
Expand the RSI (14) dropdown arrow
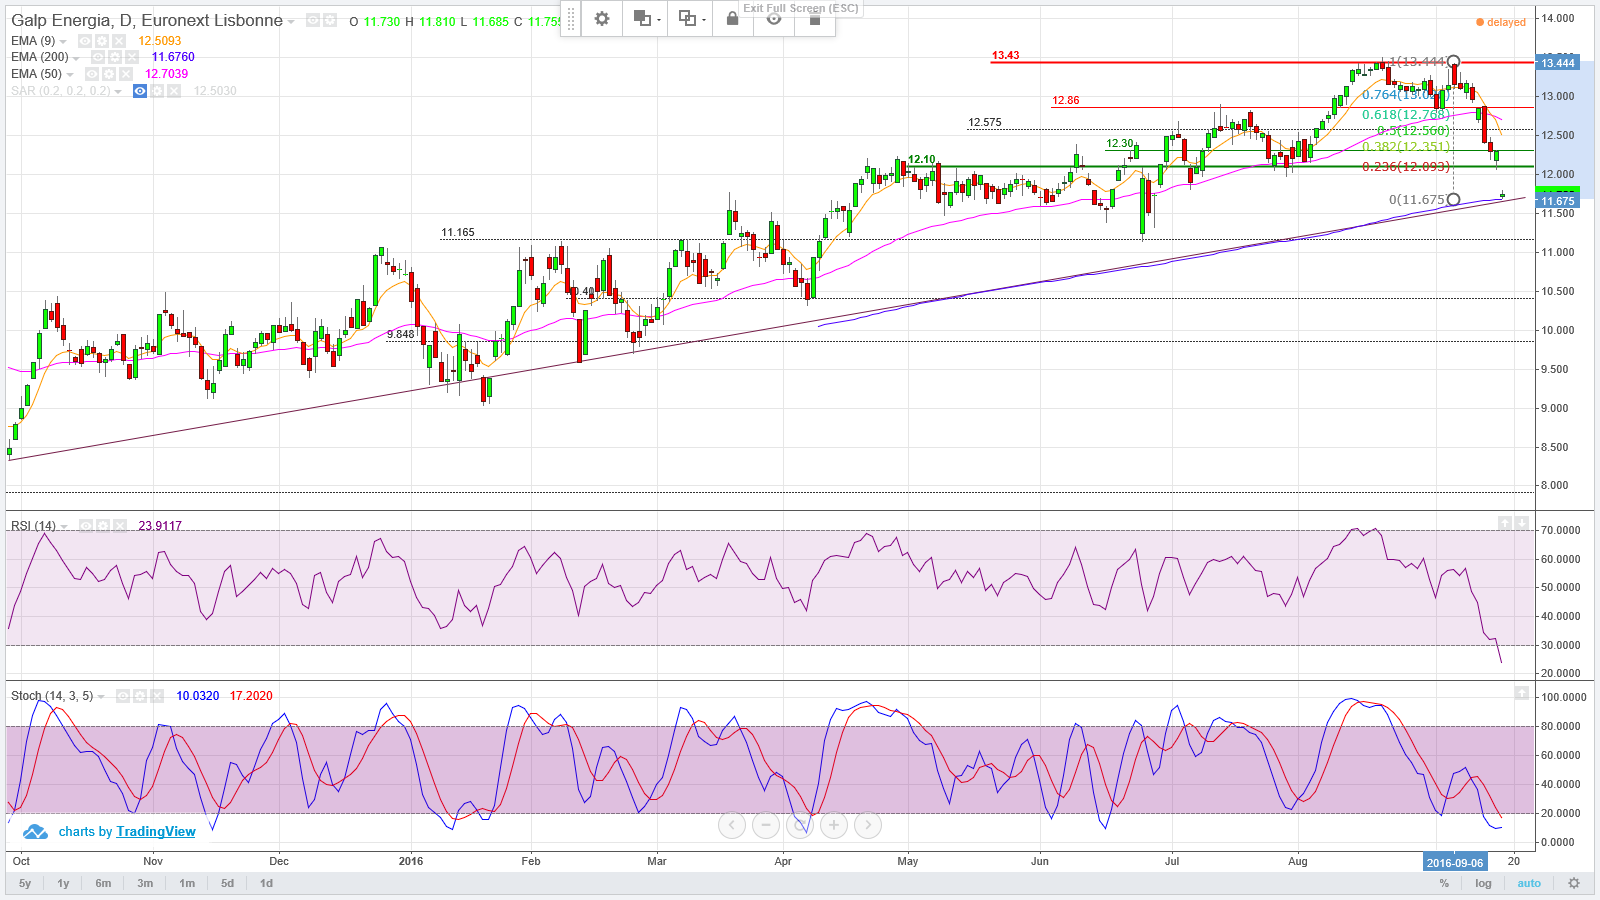click(64, 527)
